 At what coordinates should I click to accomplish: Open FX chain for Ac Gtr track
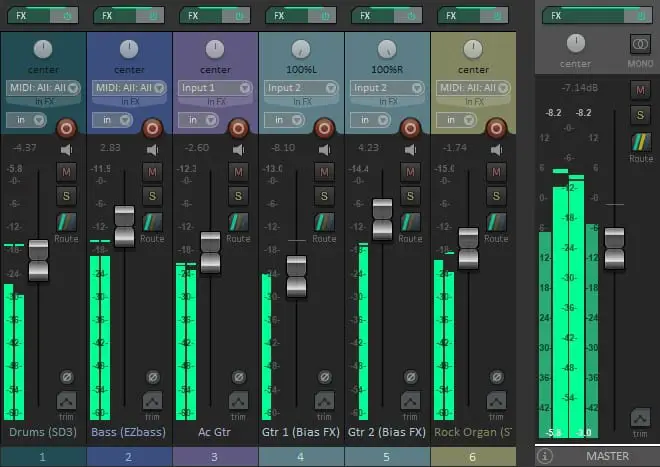pyautogui.click(x=200, y=16)
